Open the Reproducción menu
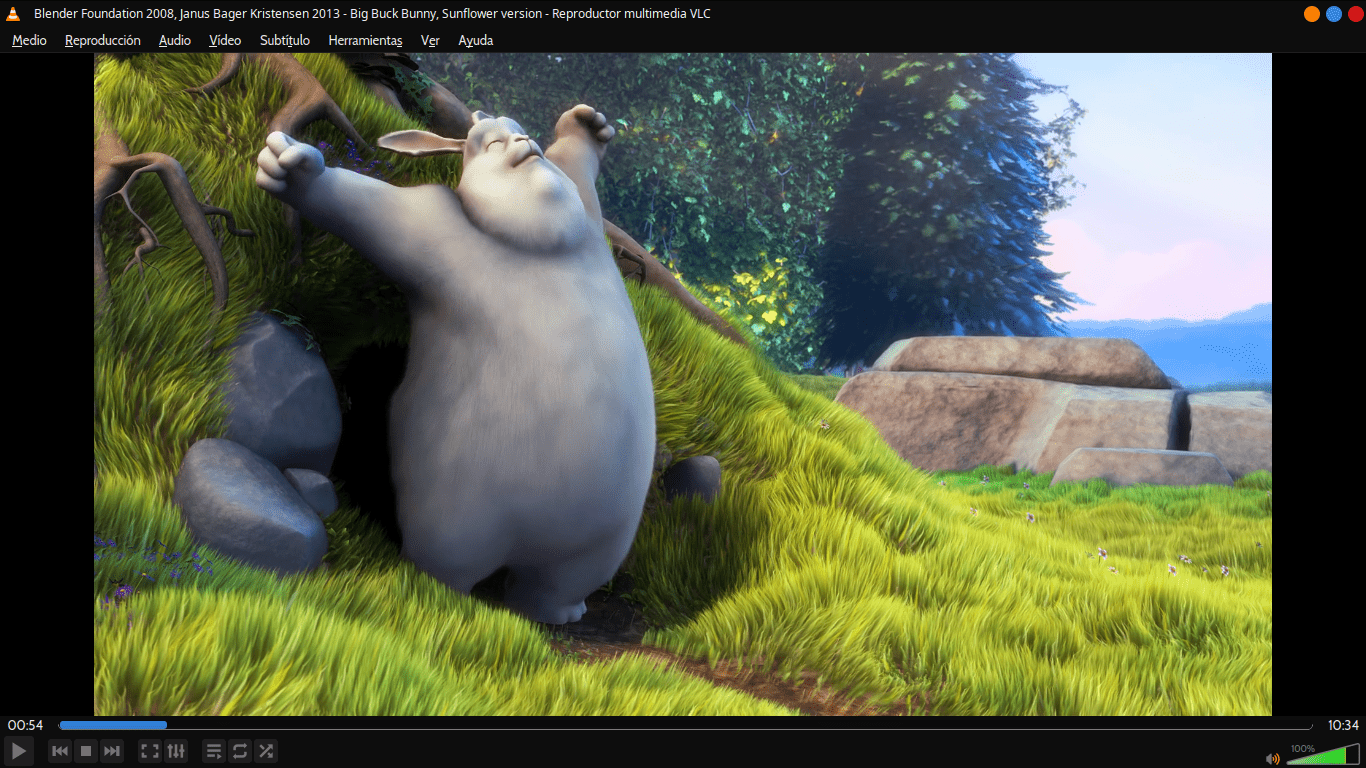The image size is (1366, 768). coord(102,40)
